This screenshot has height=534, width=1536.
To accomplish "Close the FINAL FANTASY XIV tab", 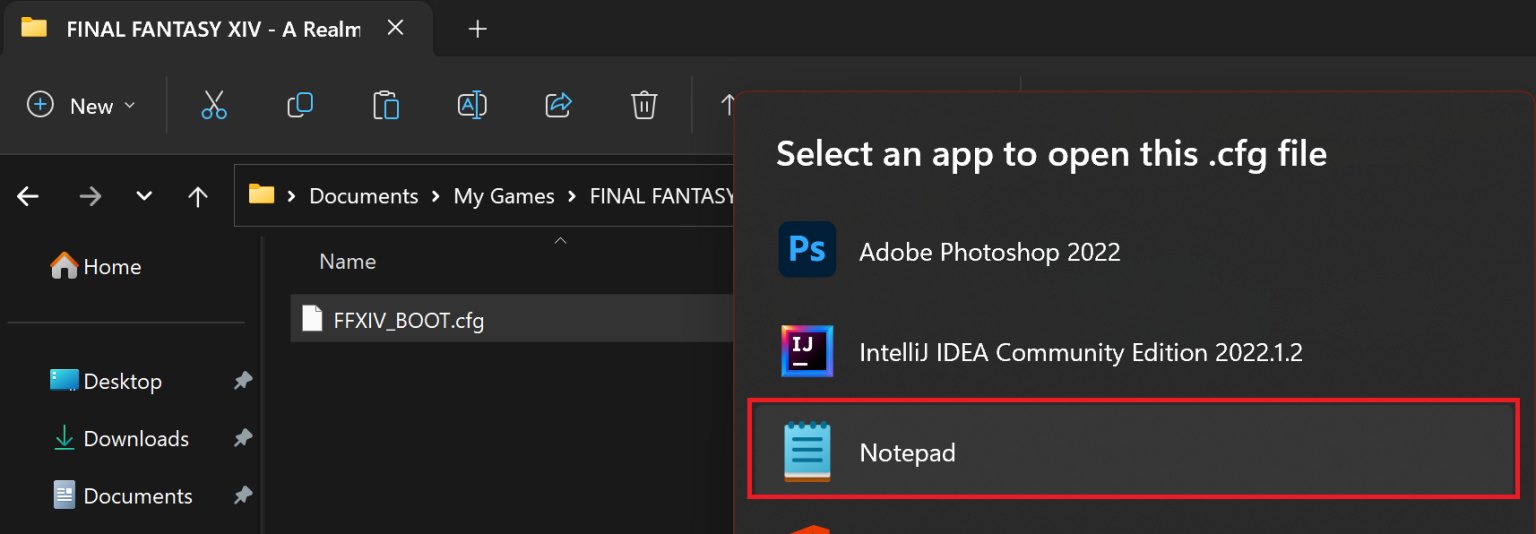I will [396, 28].
